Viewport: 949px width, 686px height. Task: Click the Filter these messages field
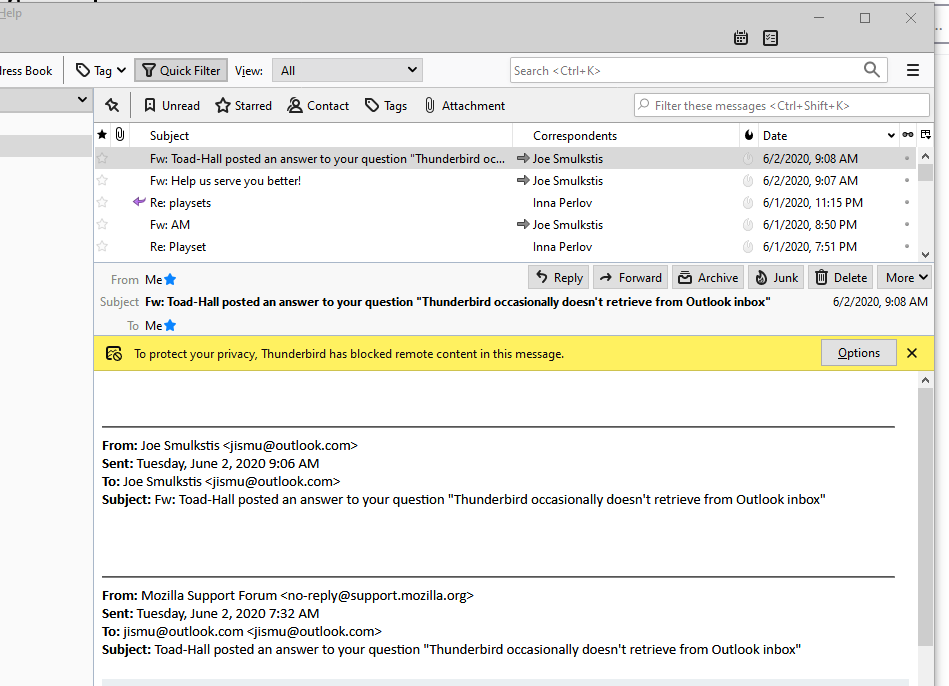coord(782,105)
